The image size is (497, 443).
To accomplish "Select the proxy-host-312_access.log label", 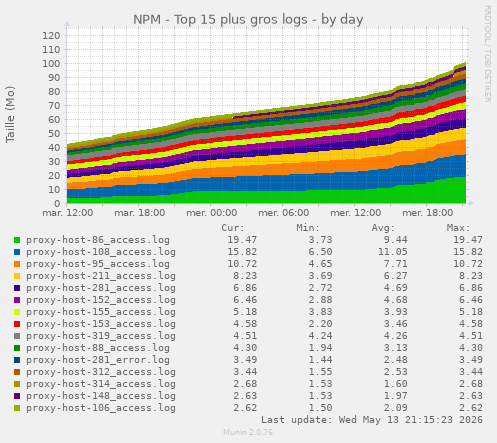I will pyautogui.click(x=101, y=372).
